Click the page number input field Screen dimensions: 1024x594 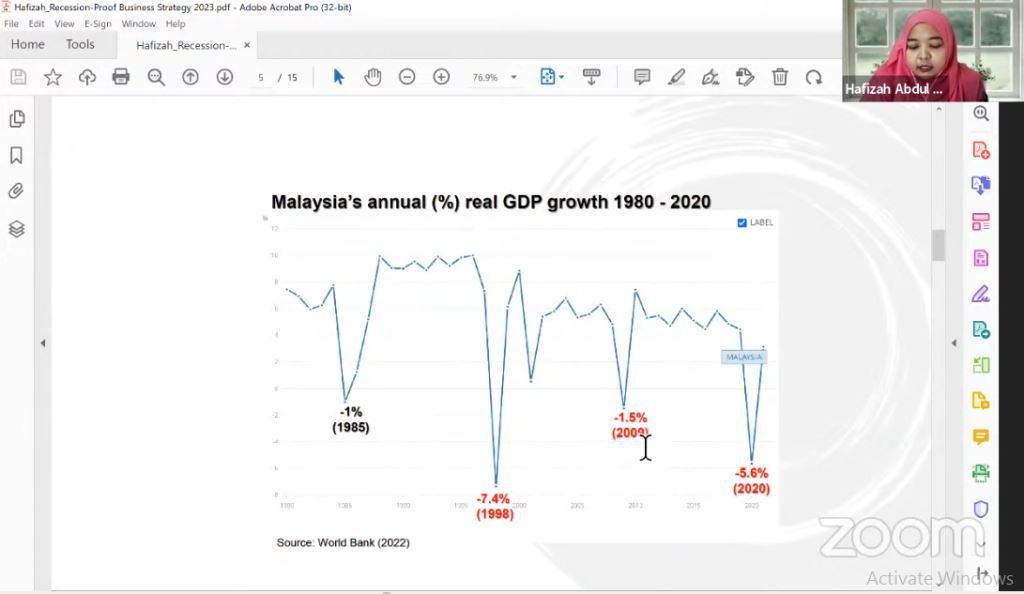[x=261, y=77]
